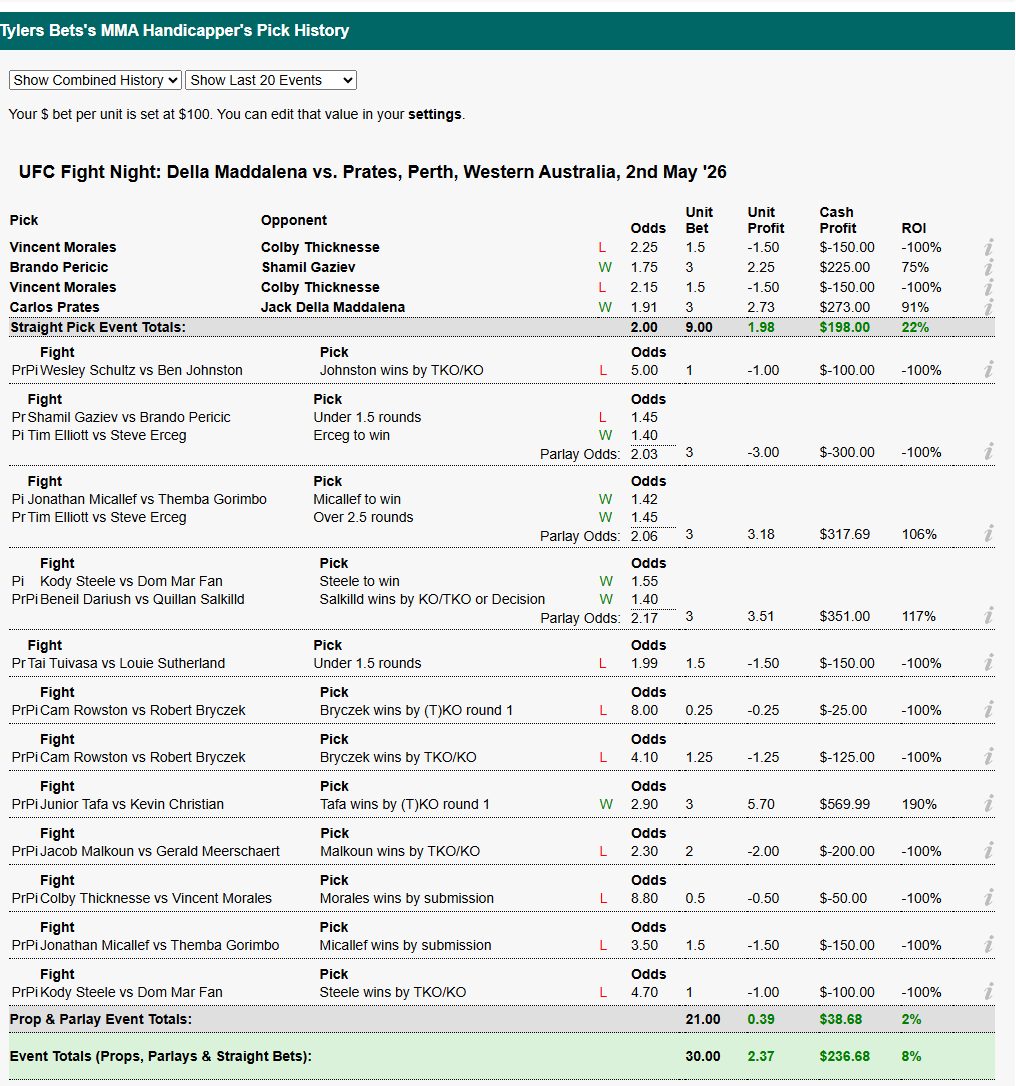Image resolution: width=1016 pixels, height=1086 pixels.
Task: Show info for Johnston wins by TKO/KO prop
Action: pyautogui.click(x=989, y=370)
